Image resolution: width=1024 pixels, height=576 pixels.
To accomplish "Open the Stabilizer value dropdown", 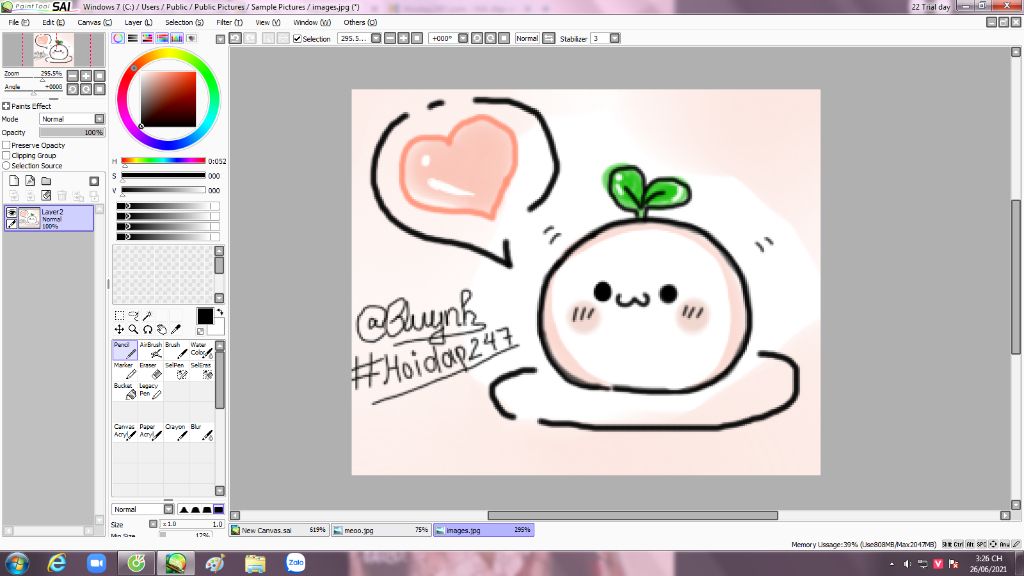I will (x=615, y=39).
